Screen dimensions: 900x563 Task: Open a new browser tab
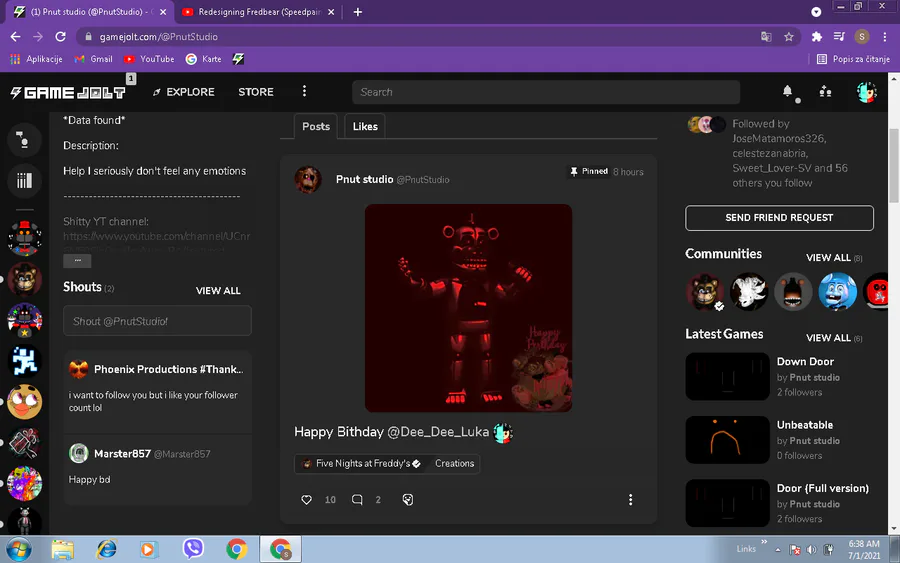point(358,12)
